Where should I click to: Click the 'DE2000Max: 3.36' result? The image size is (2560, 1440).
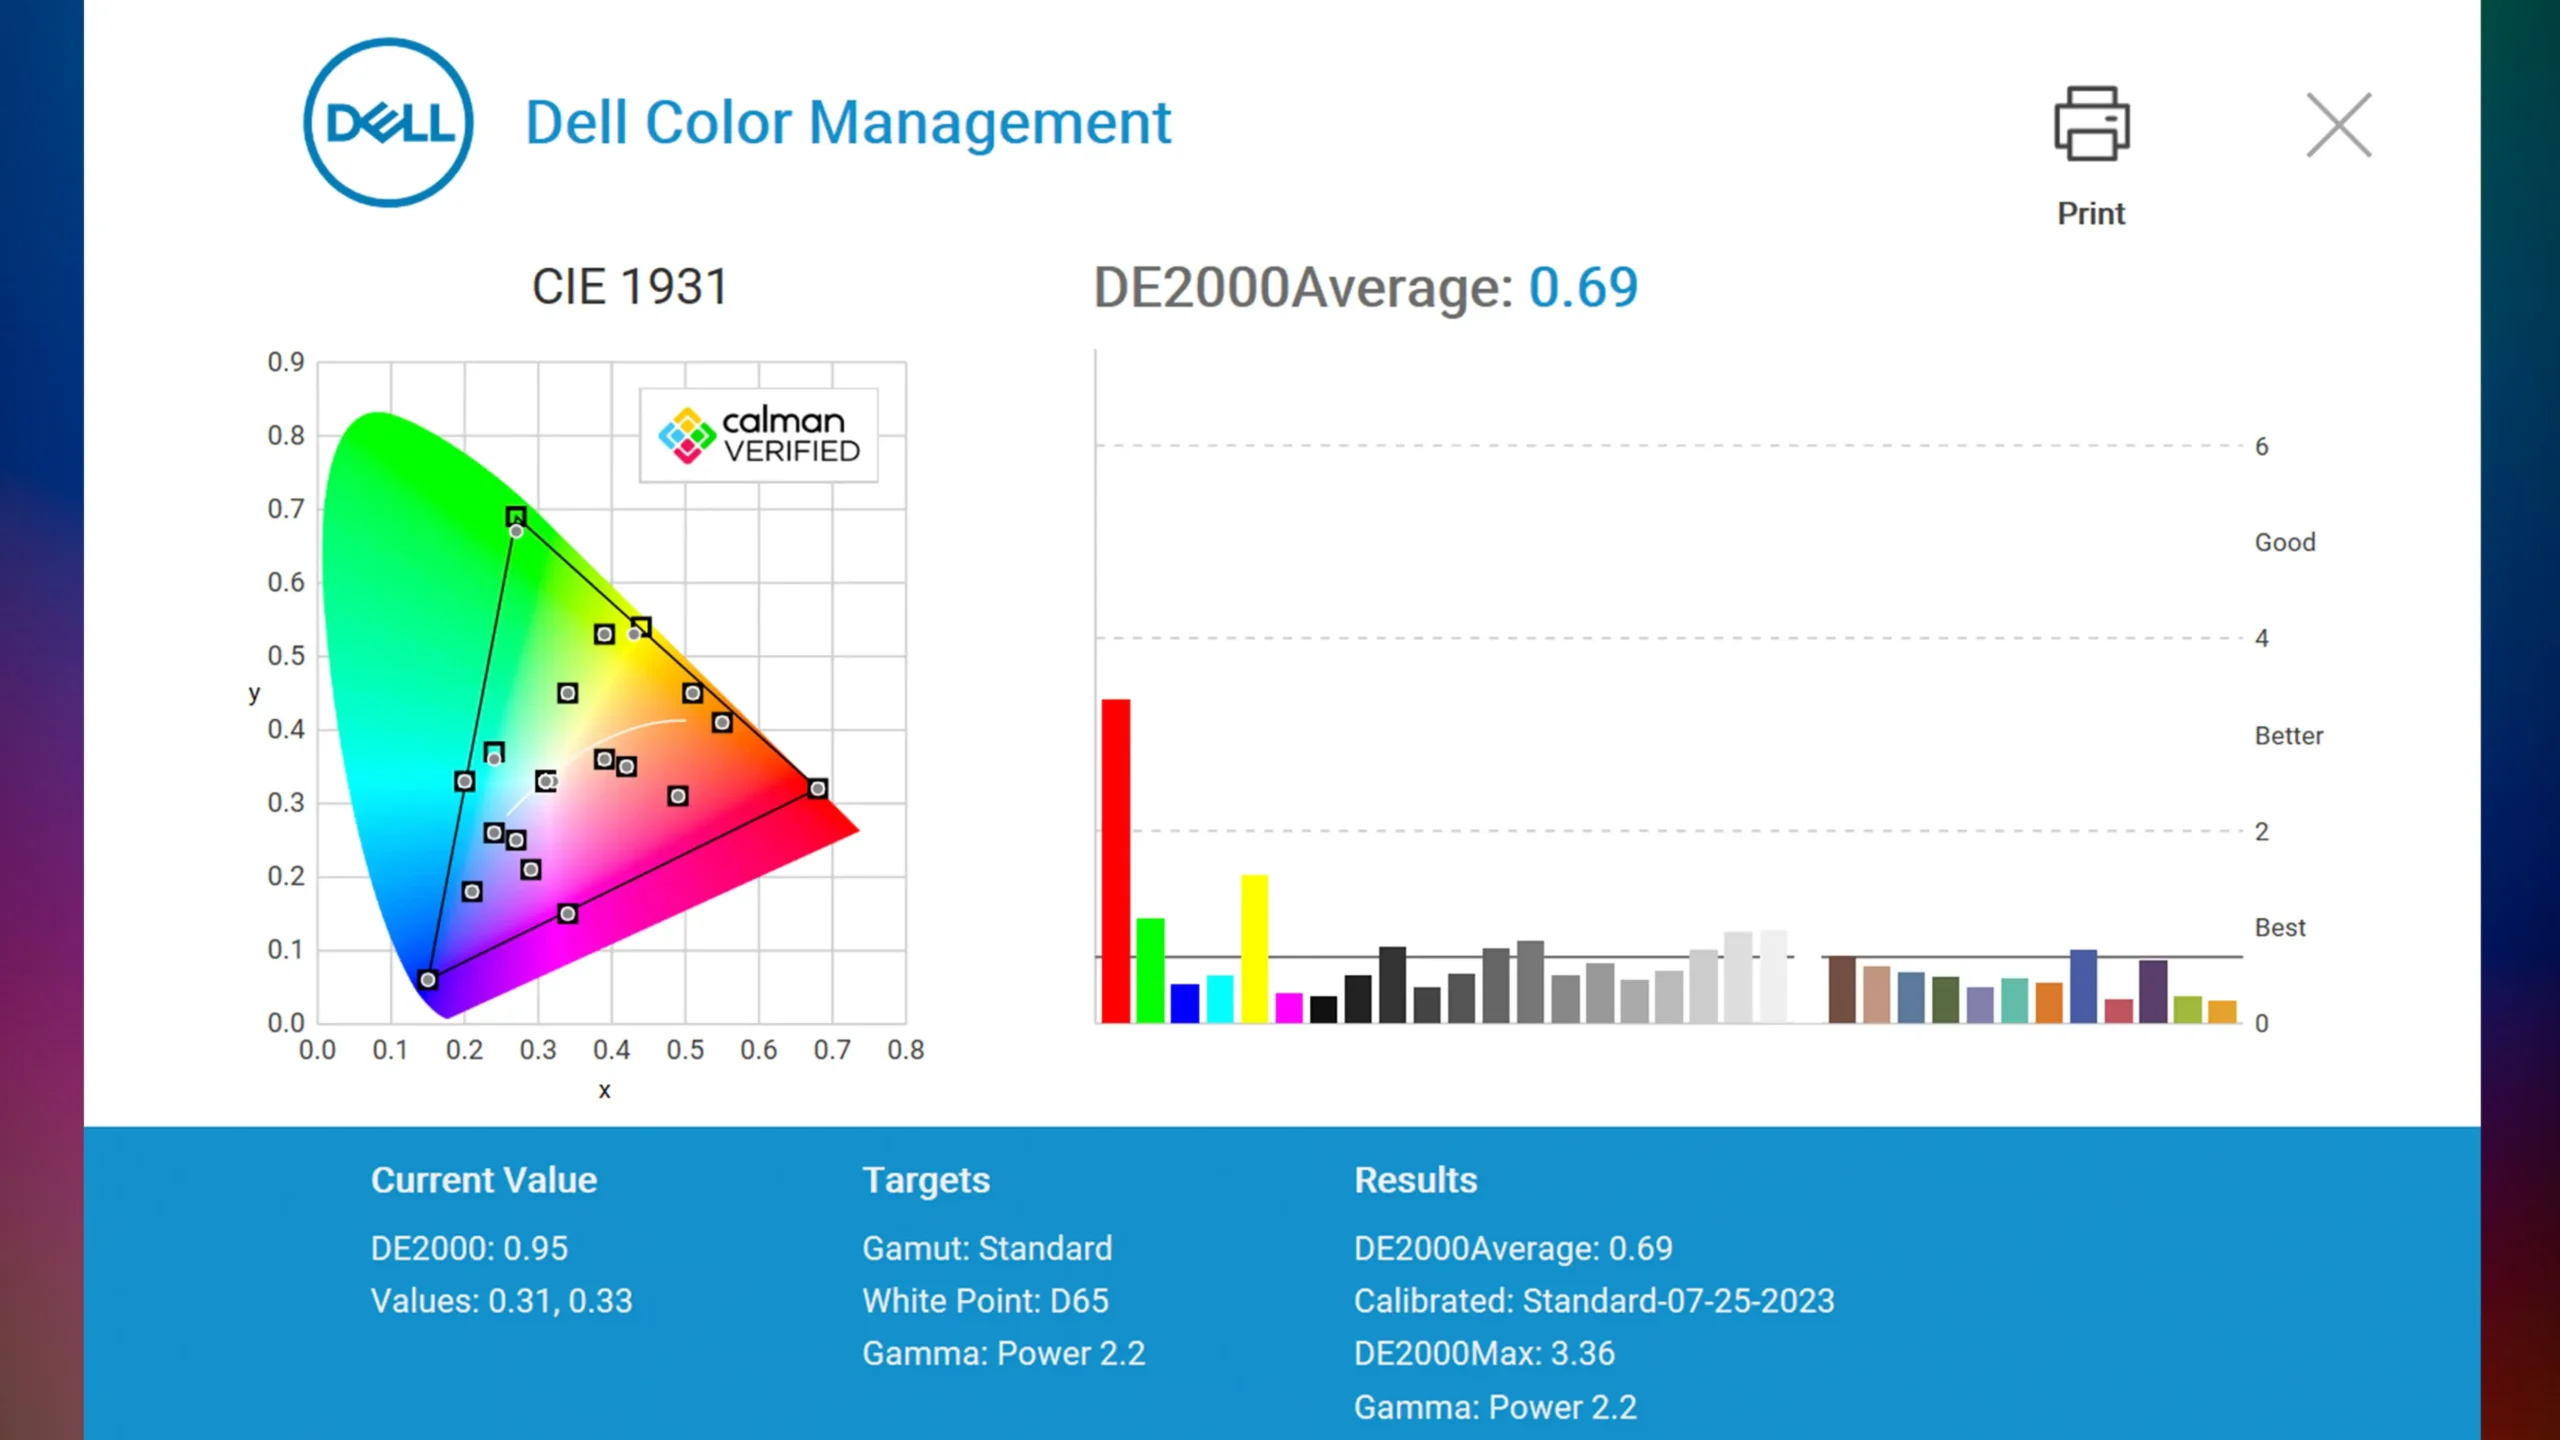pos(1484,1354)
